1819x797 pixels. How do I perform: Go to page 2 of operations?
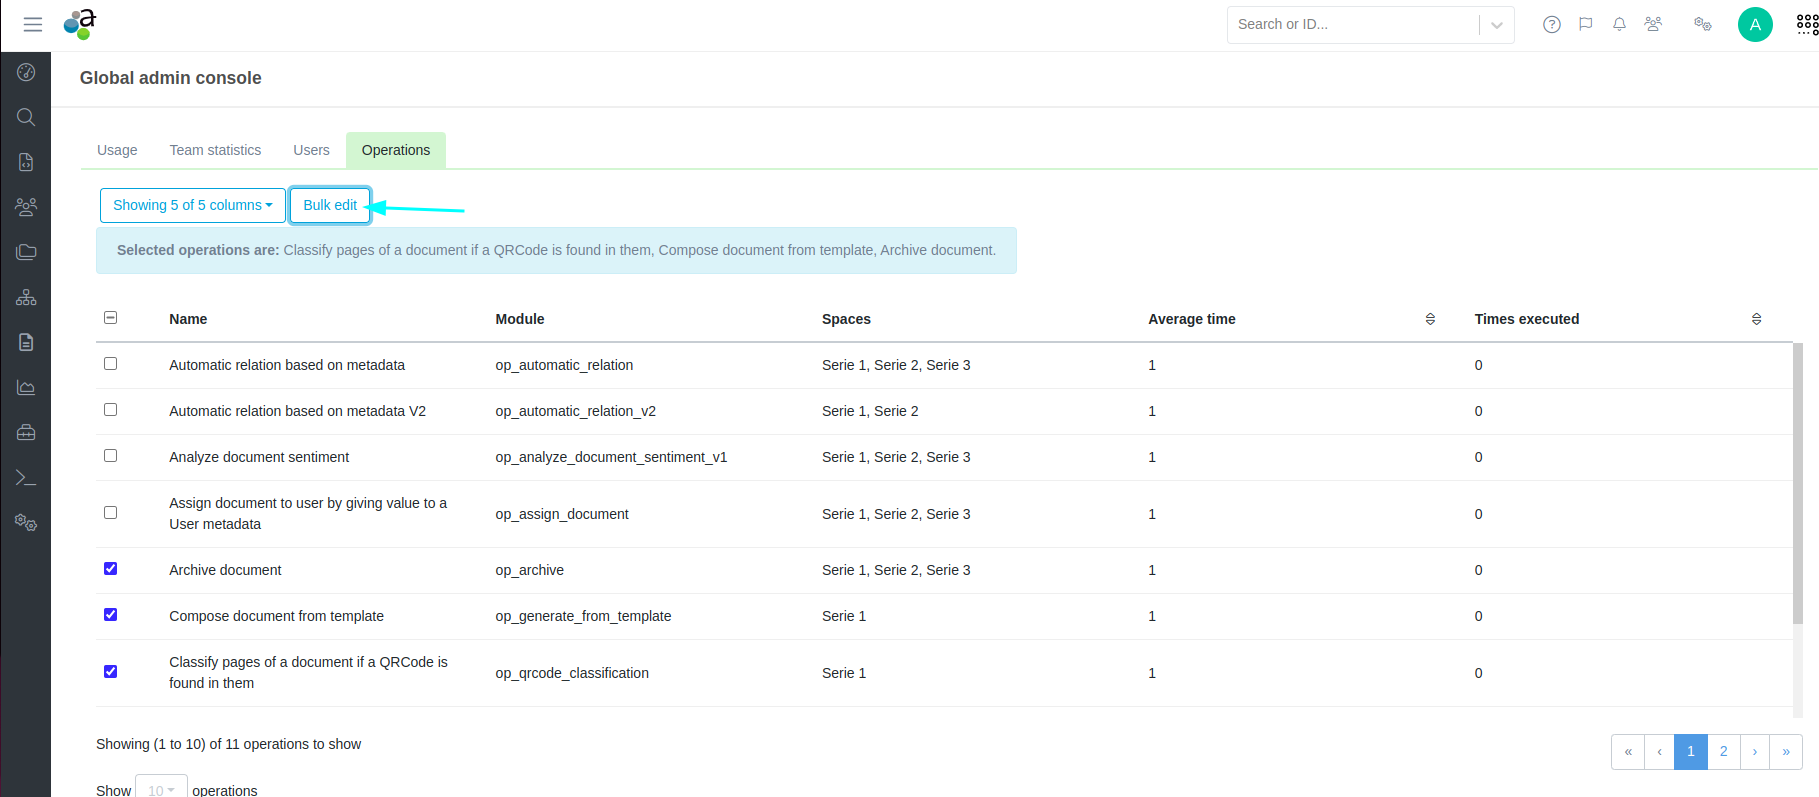point(1723,751)
